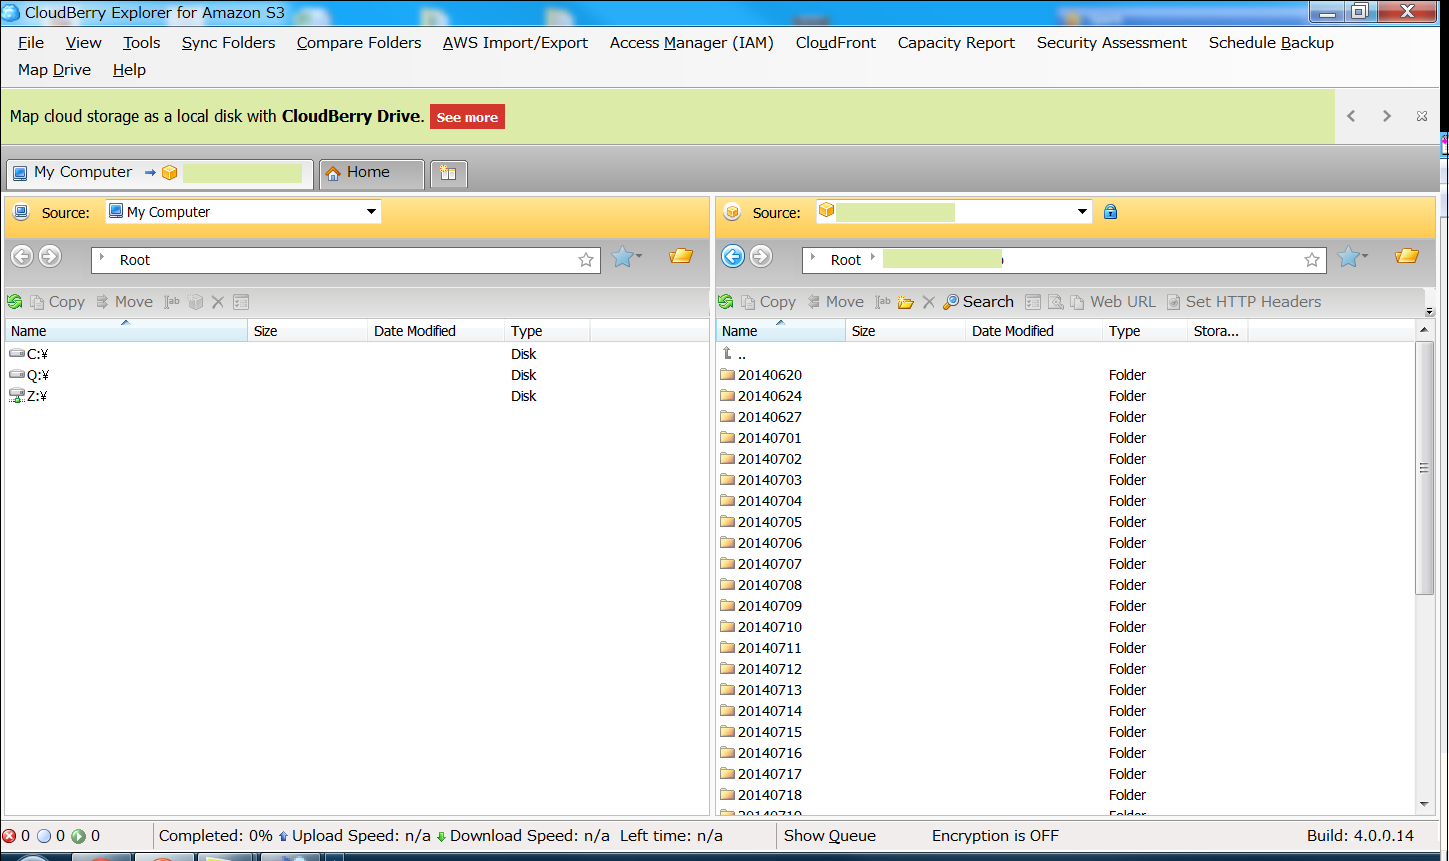Select the 20140701 folder

tap(769, 438)
